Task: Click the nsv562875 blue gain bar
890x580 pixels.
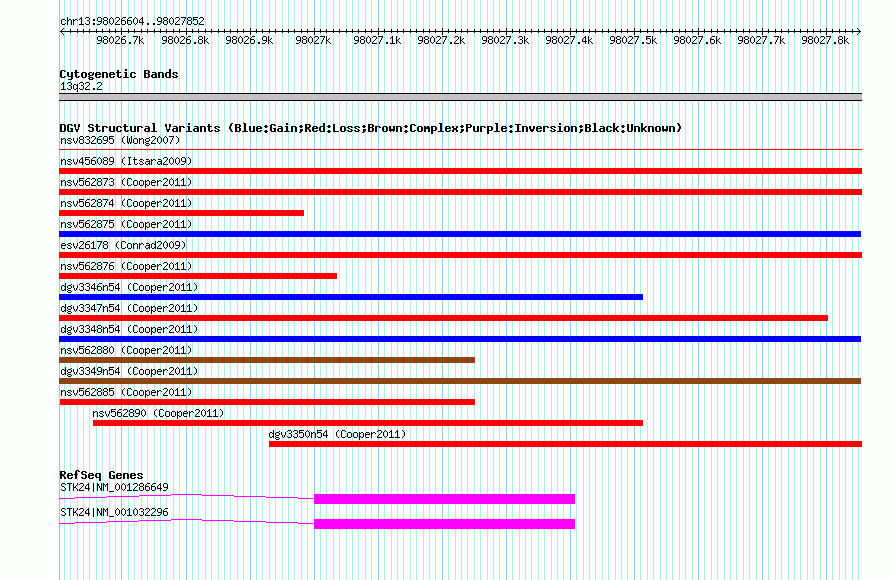Action: 460,234
